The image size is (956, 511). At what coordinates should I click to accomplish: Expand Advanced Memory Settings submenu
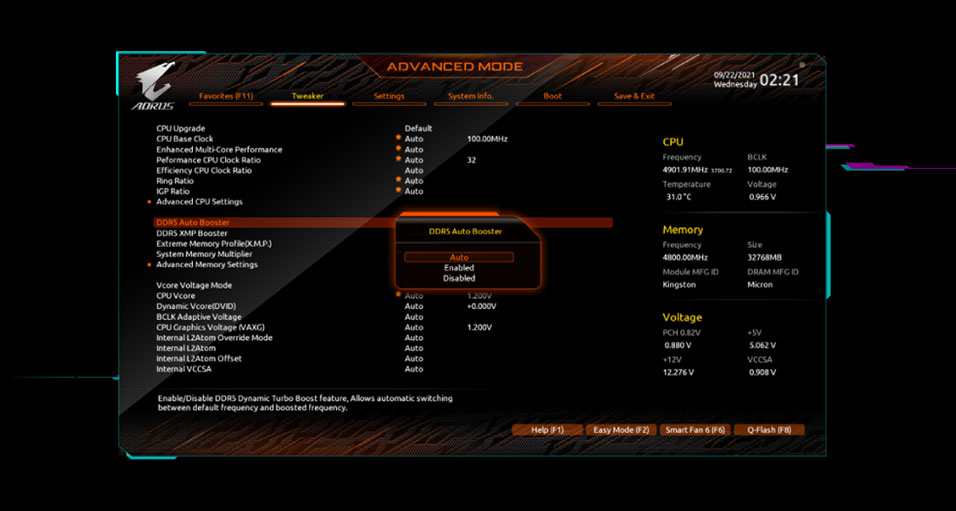tap(206, 265)
